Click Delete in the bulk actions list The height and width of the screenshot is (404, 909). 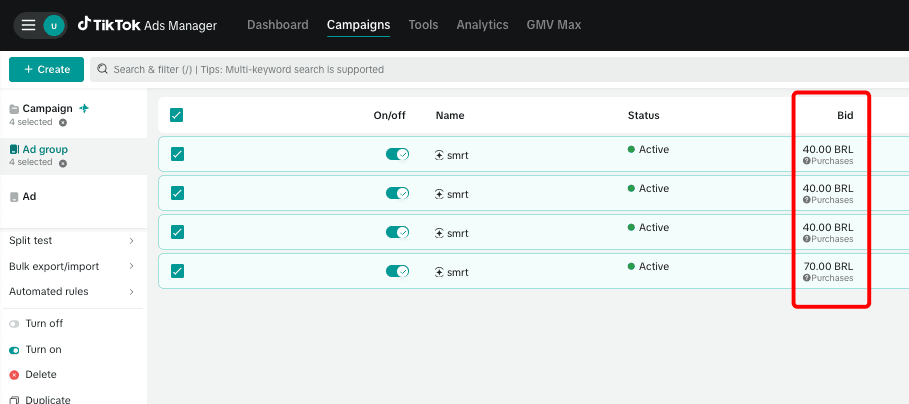(x=40, y=375)
